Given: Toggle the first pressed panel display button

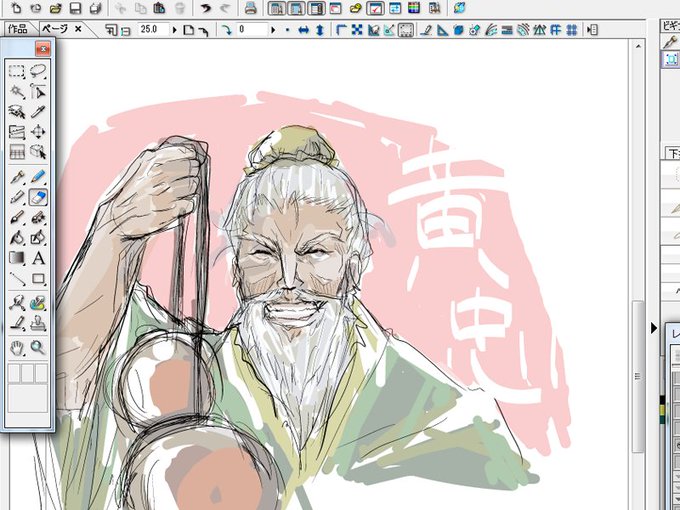Looking at the screenshot, I should click(x=277, y=8).
